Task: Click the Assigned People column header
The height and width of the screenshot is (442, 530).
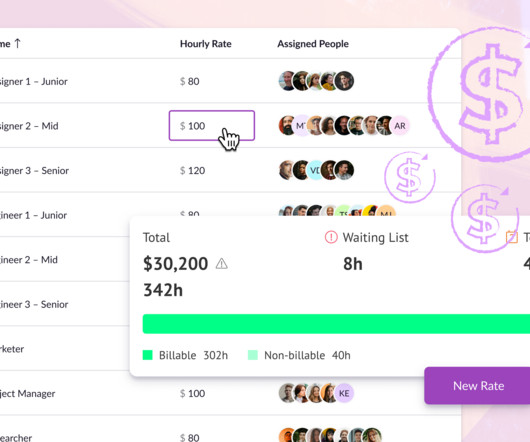Action: point(313,44)
